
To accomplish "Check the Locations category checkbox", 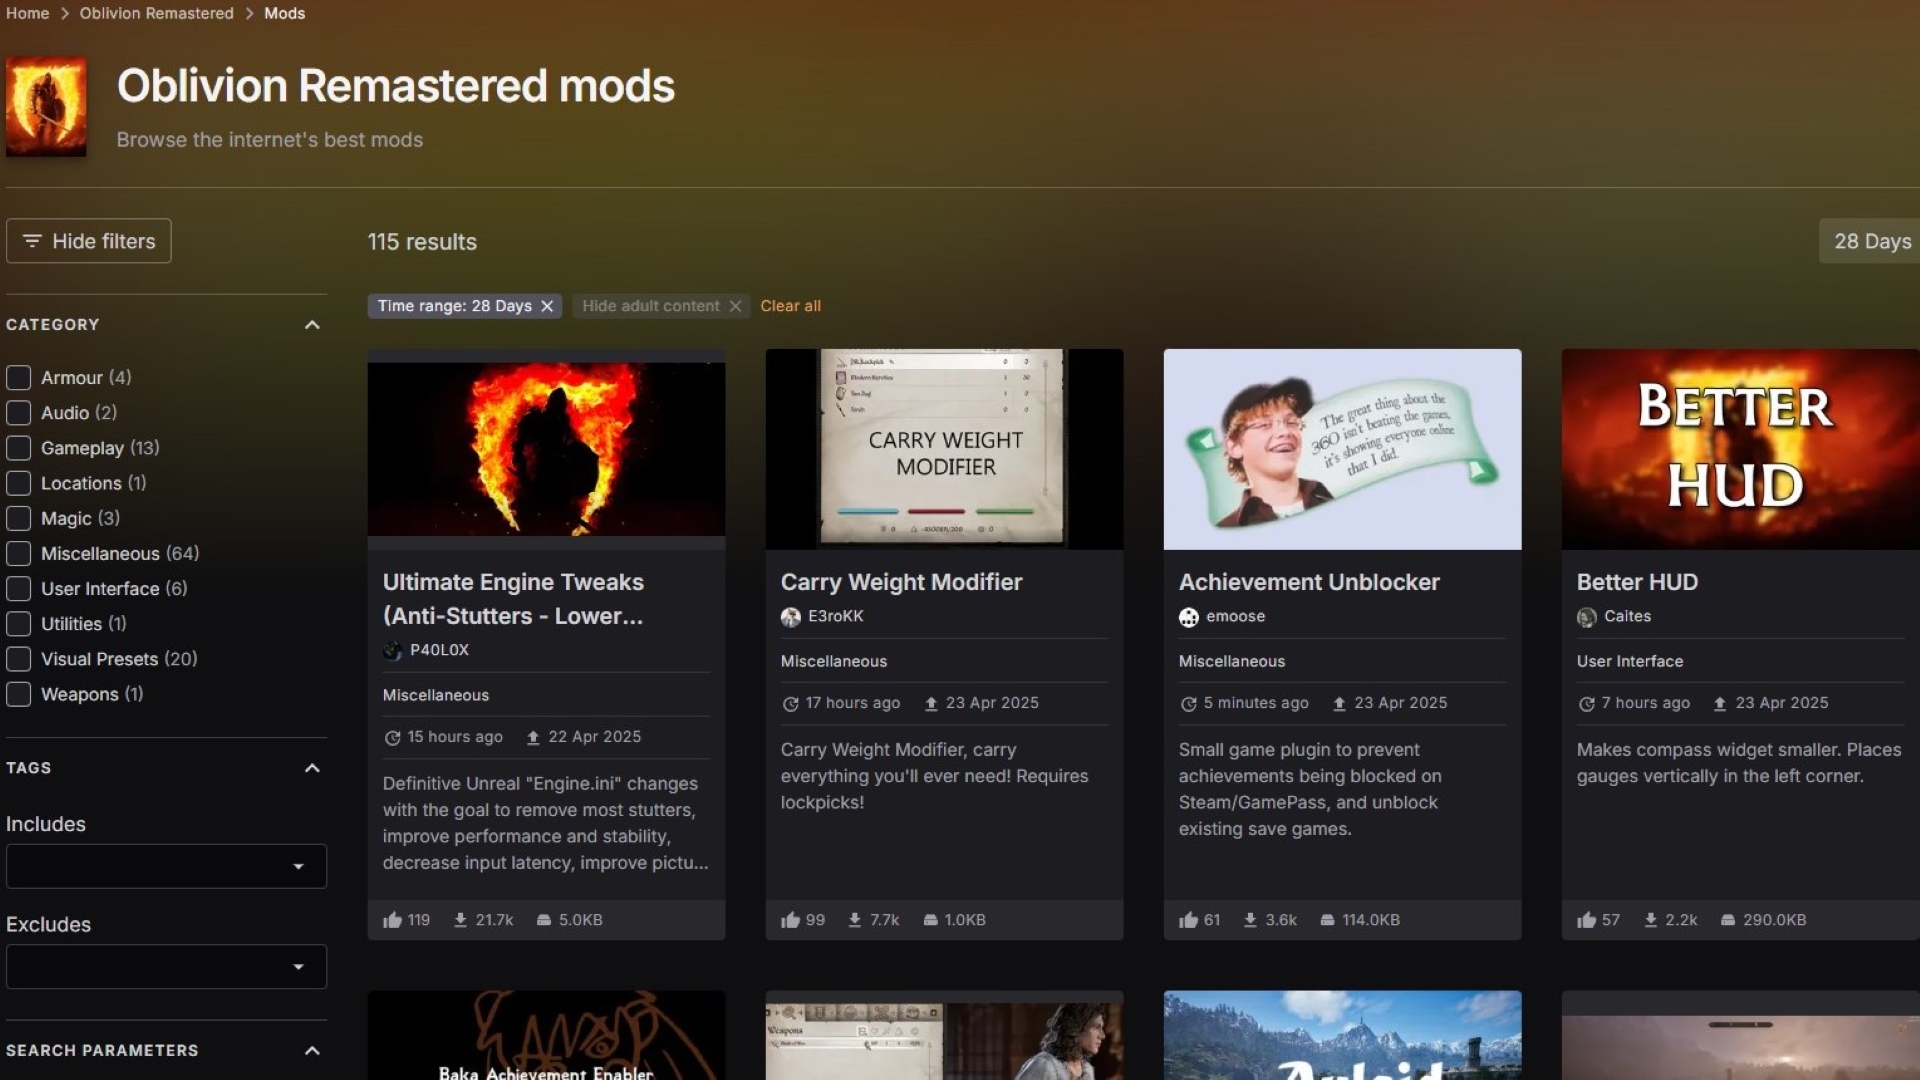I will click(18, 483).
